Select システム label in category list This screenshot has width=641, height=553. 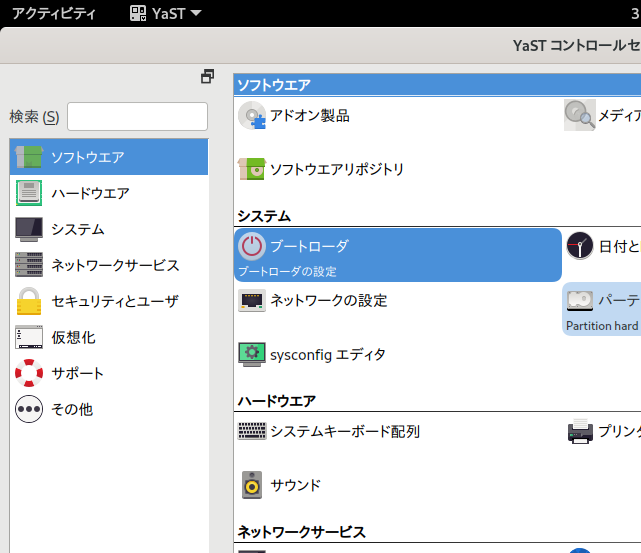tap(78, 229)
